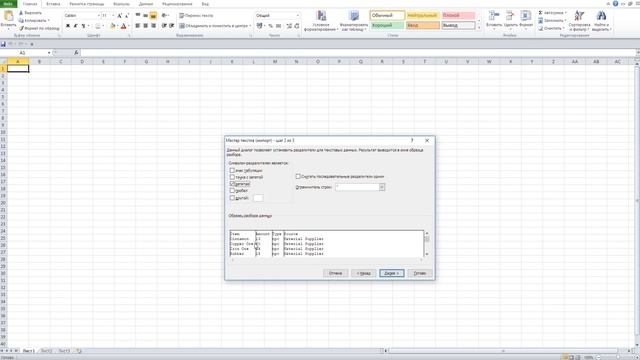Open Format as Table dropdown
The height and width of the screenshot is (360, 640).
[353, 22]
